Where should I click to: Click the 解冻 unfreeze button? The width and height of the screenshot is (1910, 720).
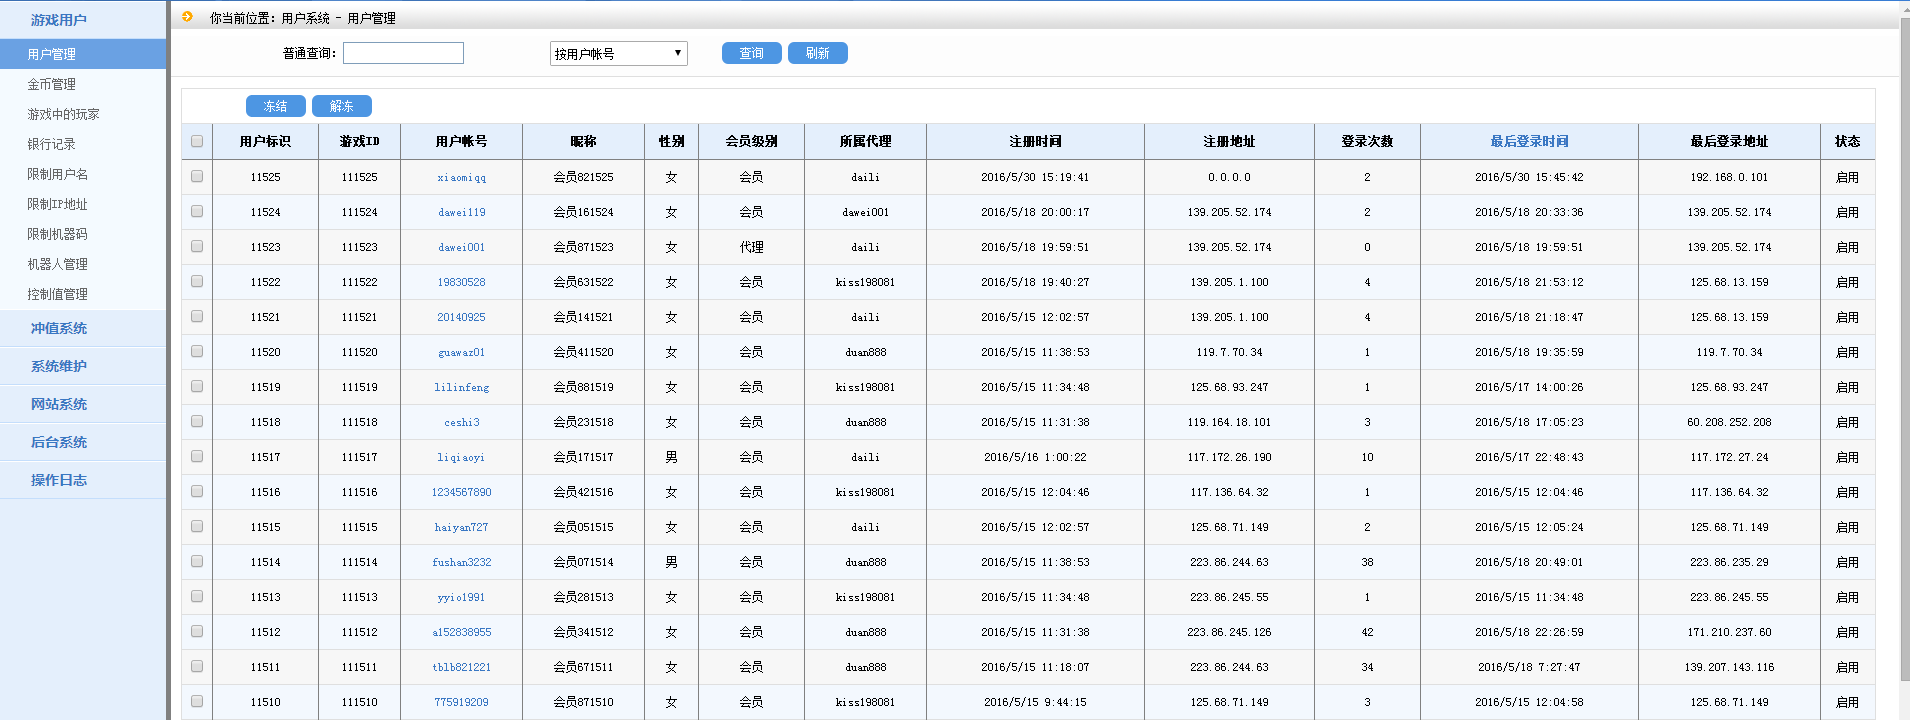pos(341,106)
